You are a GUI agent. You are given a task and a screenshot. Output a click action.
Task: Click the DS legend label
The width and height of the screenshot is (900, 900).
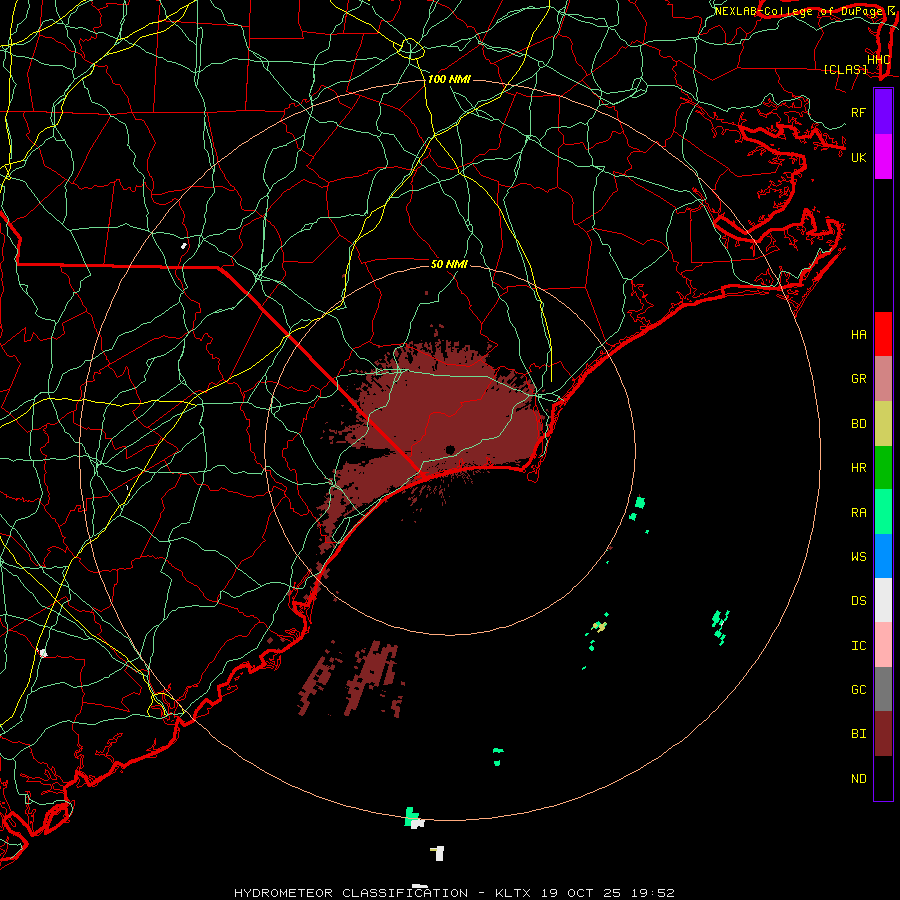[x=858, y=601]
